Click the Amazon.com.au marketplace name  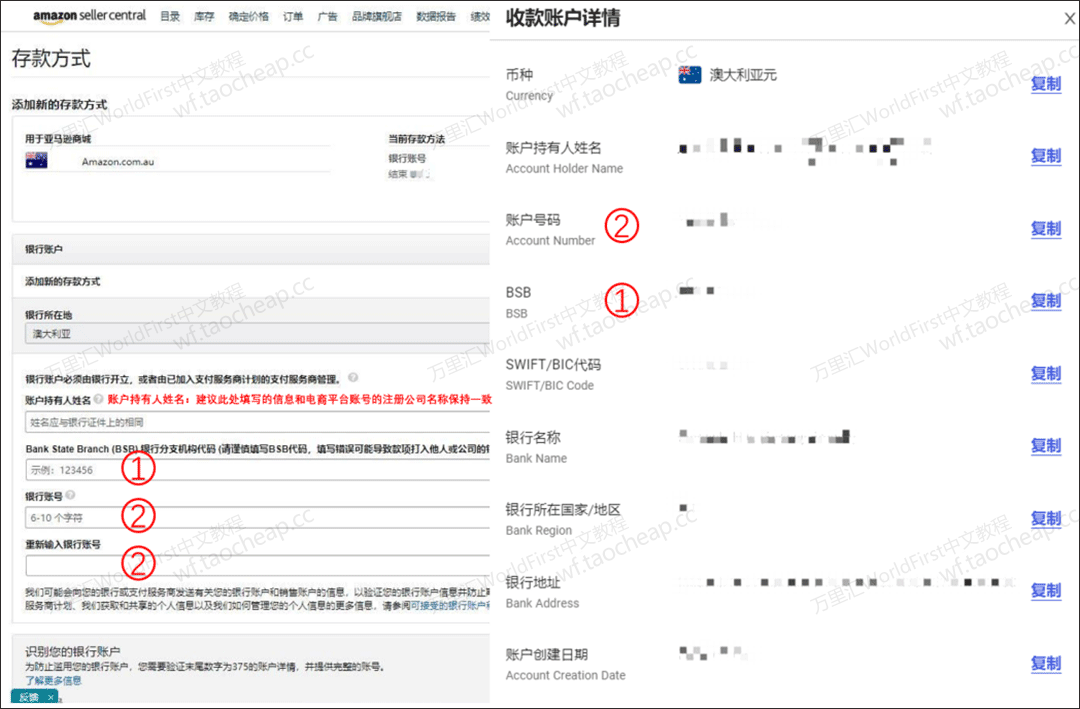pyautogui.click(x=118, y=162)
